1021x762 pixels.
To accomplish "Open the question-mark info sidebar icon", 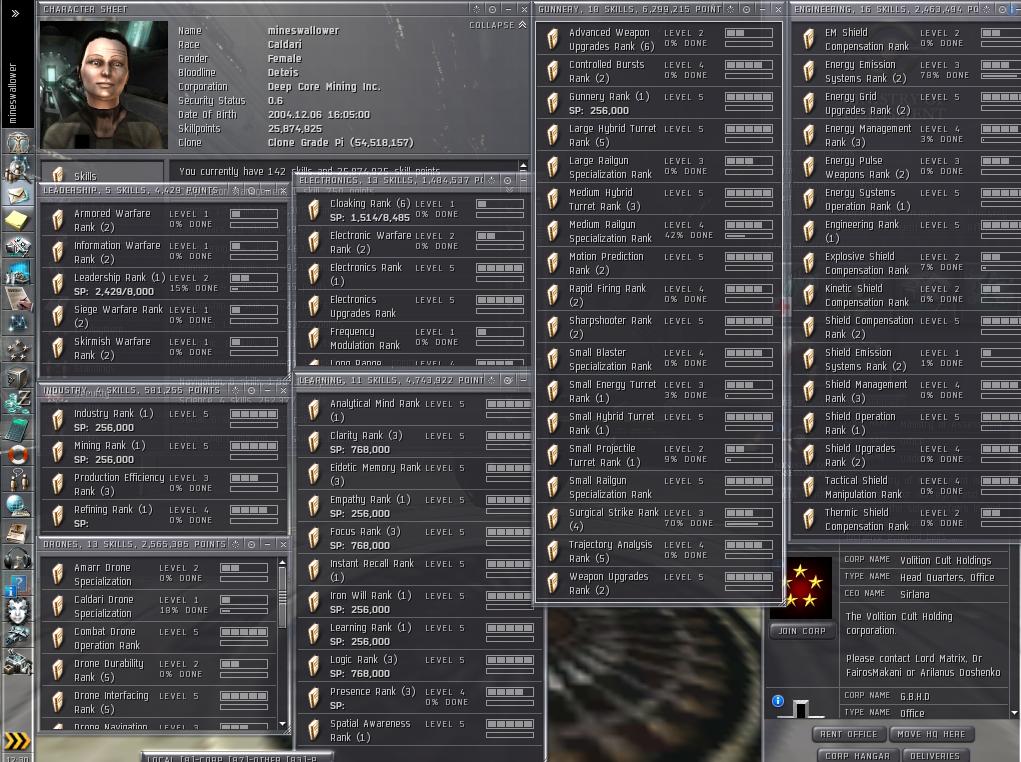I will pyautogui.click(x=18, y=584).
